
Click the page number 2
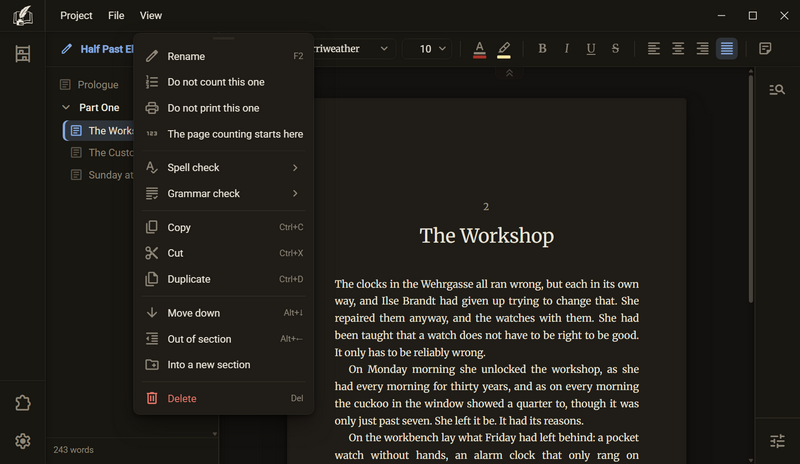coord(486,207)
